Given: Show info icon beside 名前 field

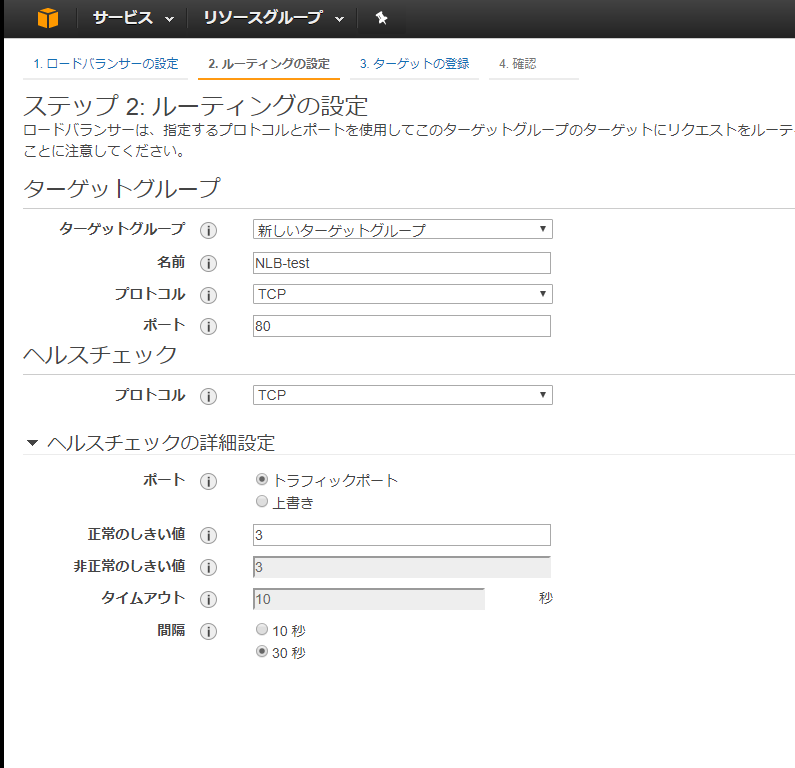Looking at the screenshot, I should [208, 264].
